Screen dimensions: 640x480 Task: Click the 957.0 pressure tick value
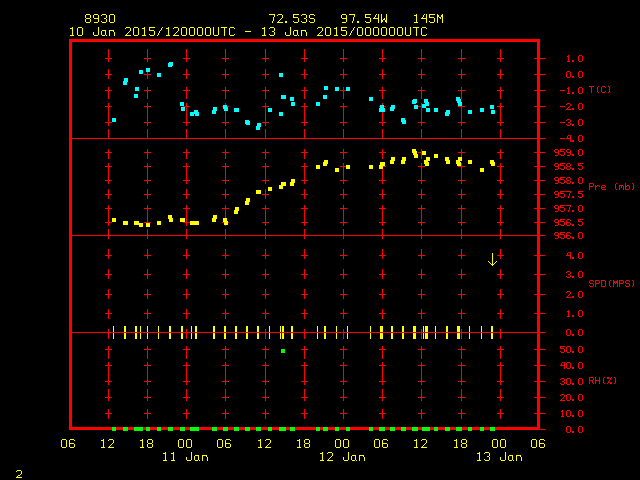(569, 209)
